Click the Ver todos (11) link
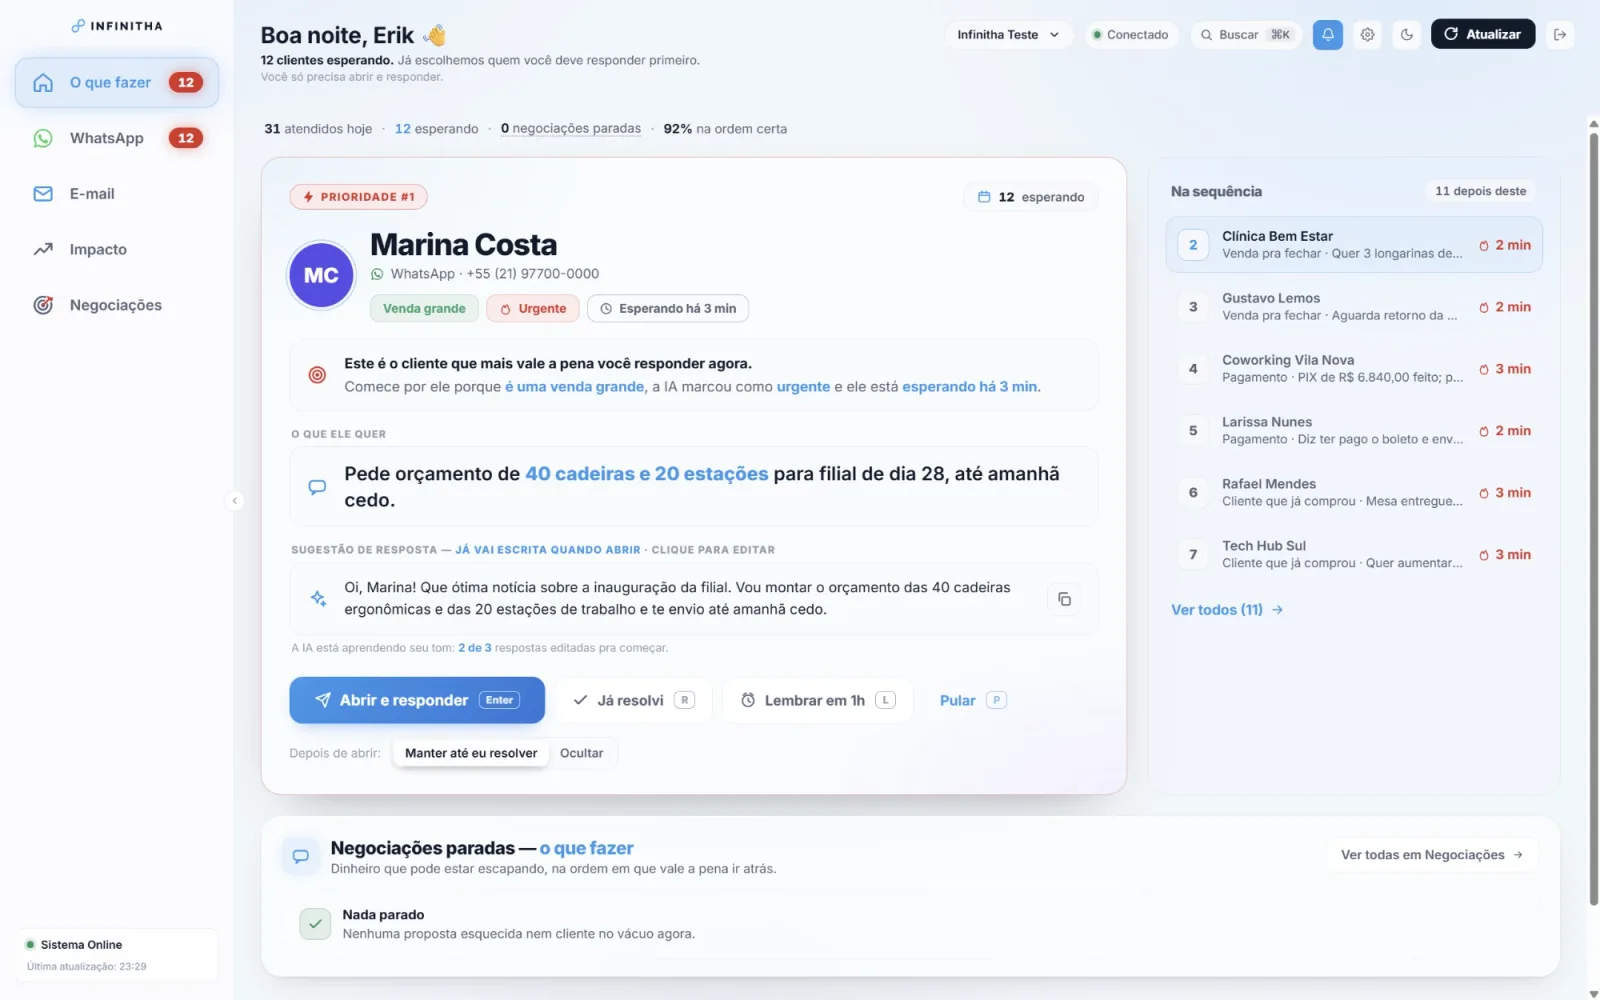 click(x=1227, y=610)
